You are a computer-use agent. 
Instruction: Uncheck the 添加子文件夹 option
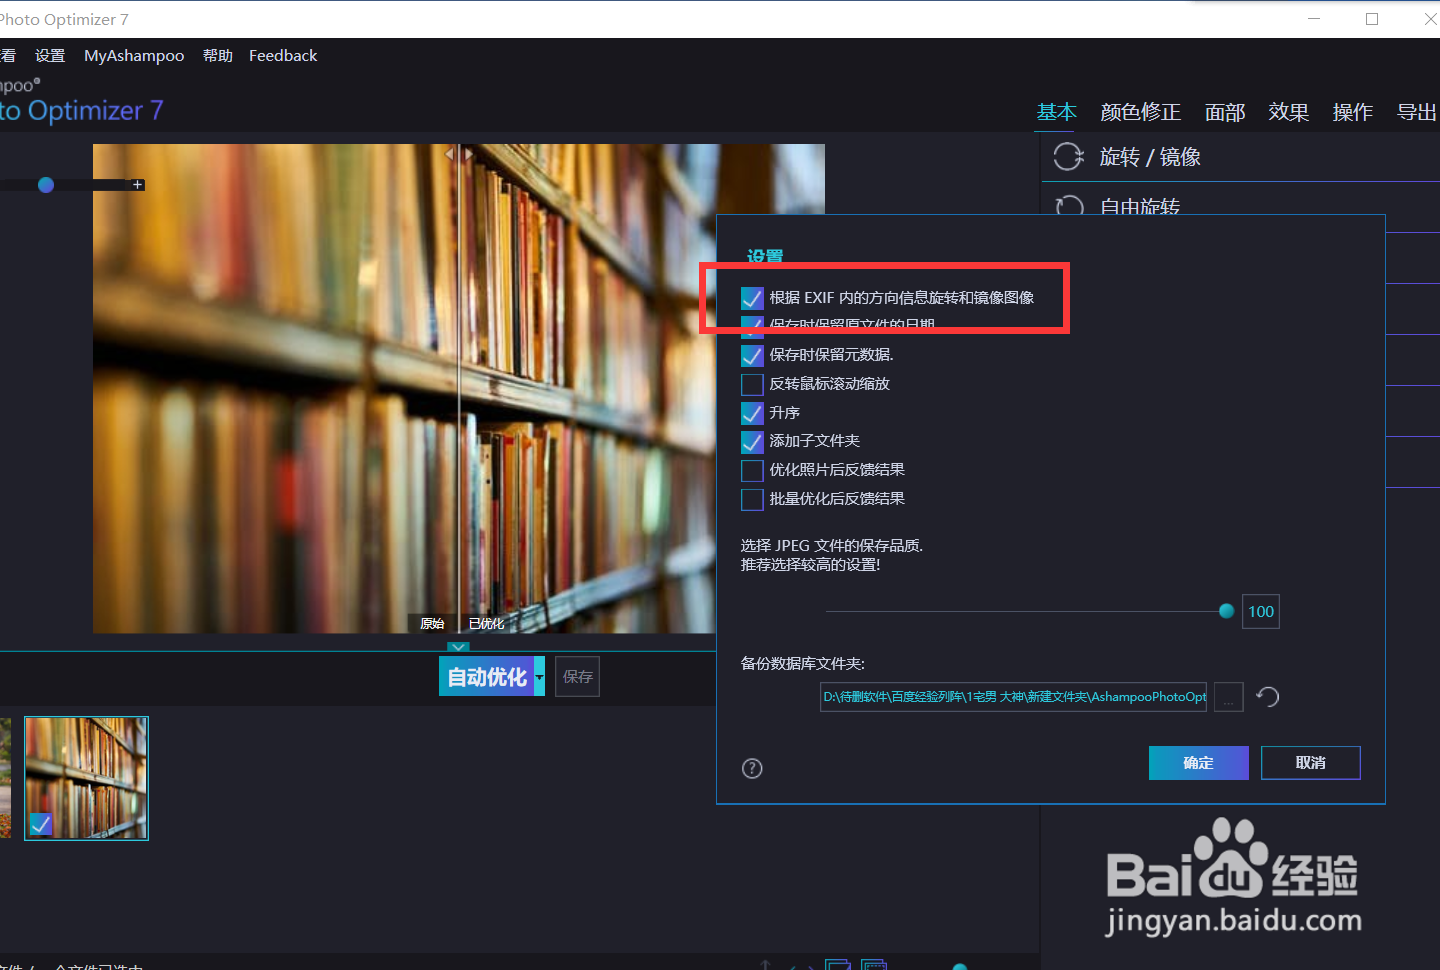pyautogui.click(x=752, y=441)
